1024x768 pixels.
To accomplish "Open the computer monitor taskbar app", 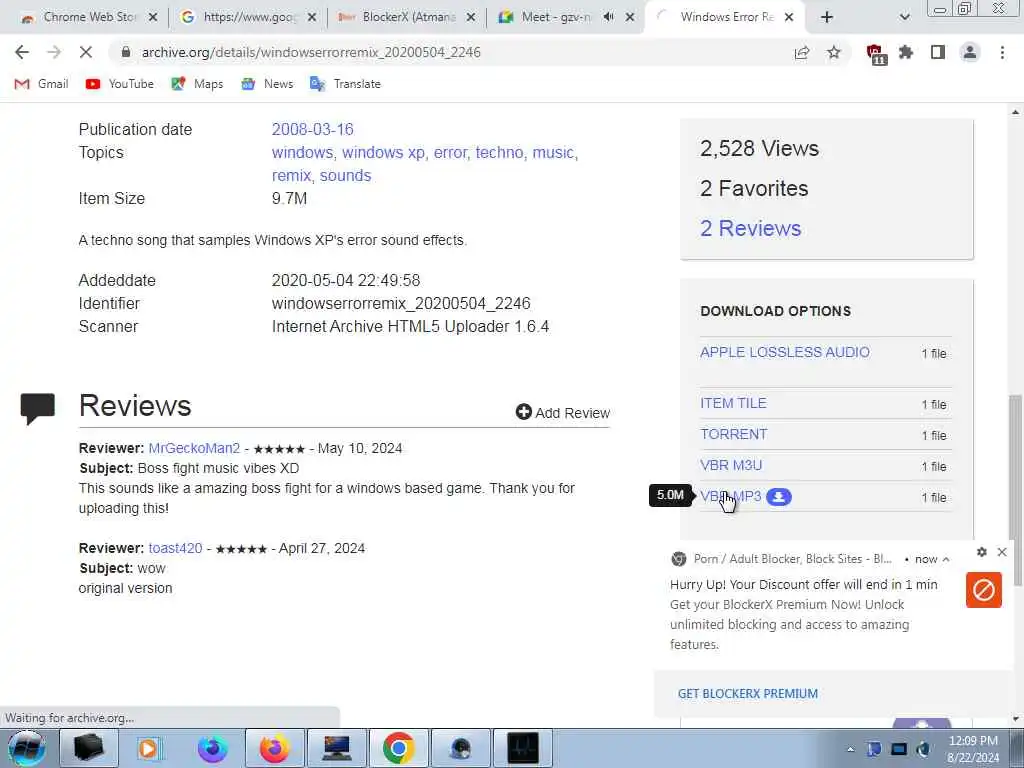I will pyautogui.click(x=336, y=748).
